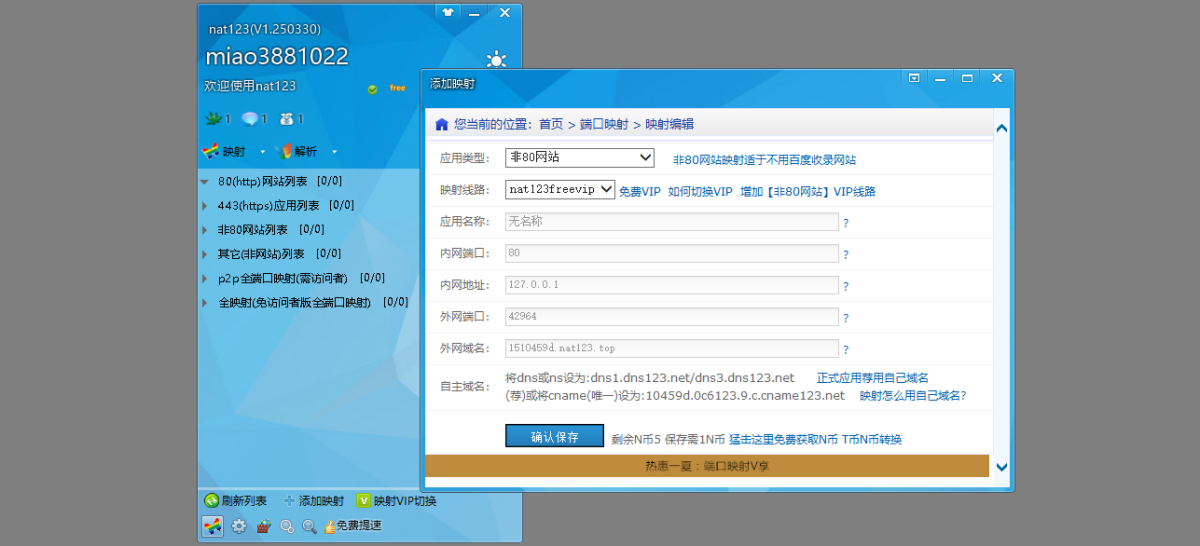
Task: Click the 正式应用荐用自己域名 link
Action: click(873, 378)
